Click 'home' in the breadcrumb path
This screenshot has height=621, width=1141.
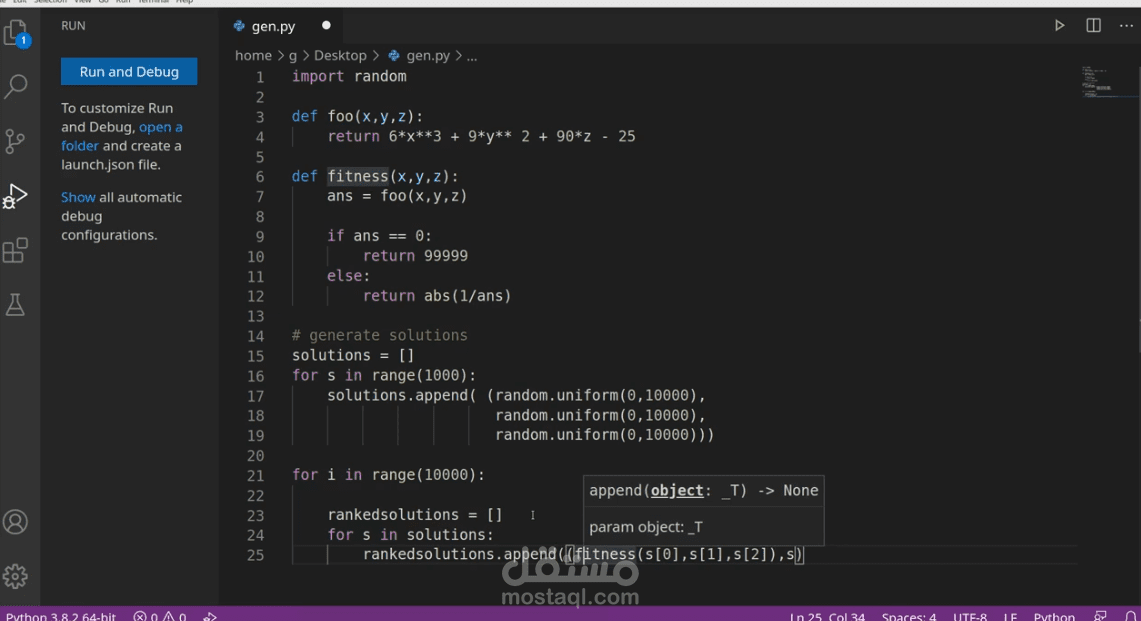pos(253,55)
